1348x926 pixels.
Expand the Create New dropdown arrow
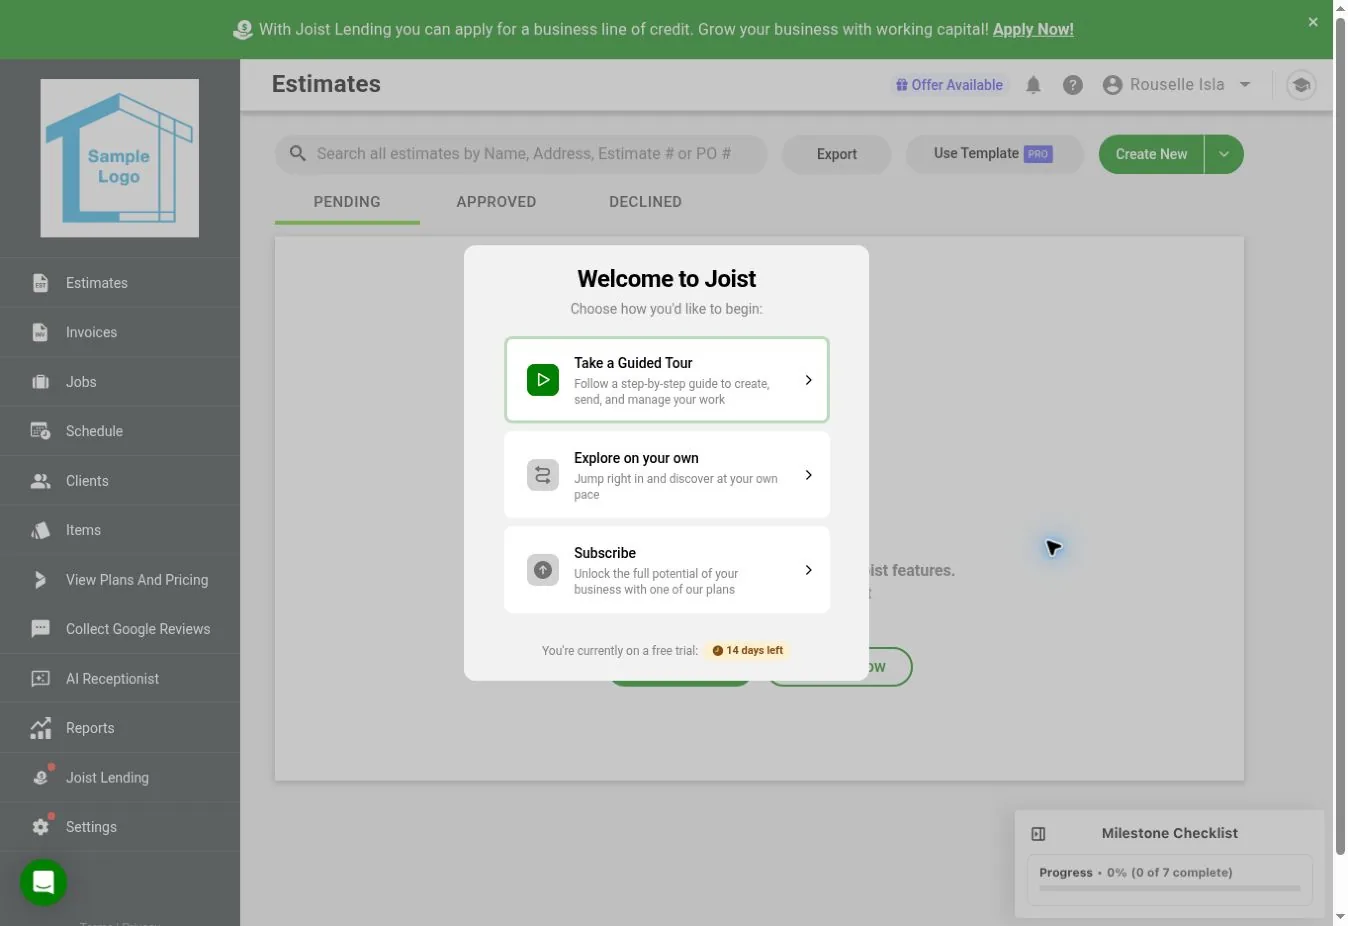(x=1224, y=154)
